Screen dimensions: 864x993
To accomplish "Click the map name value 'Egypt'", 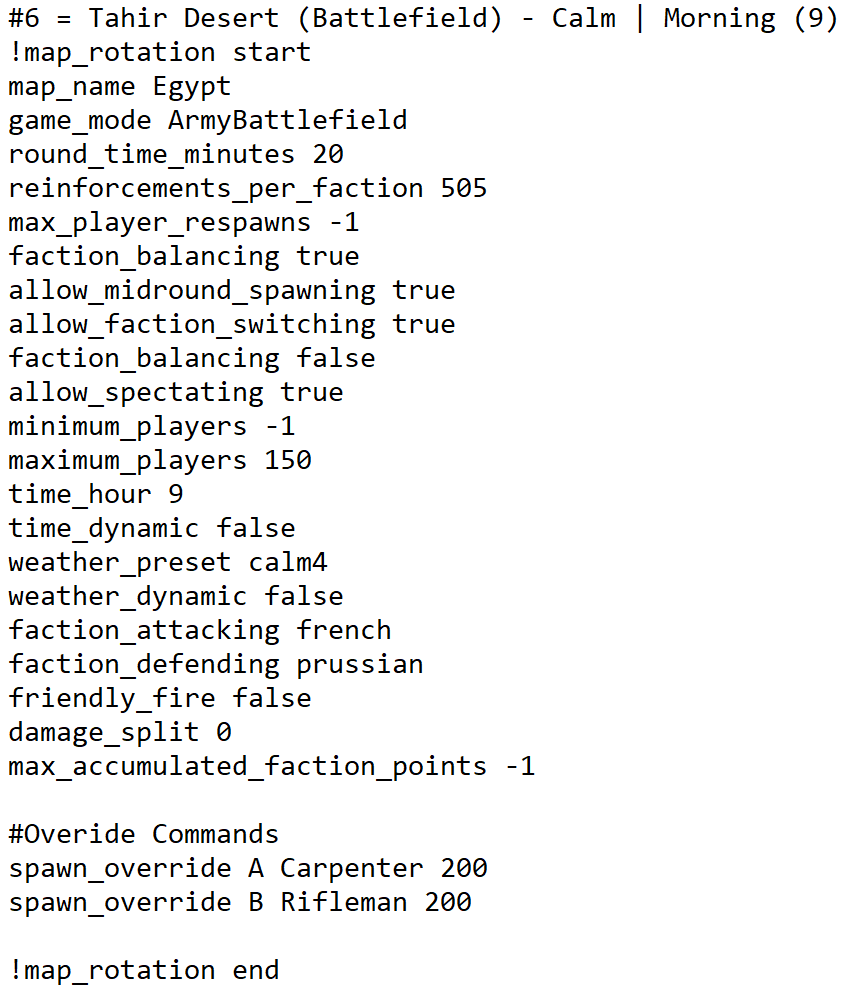I will pos(191,86).
